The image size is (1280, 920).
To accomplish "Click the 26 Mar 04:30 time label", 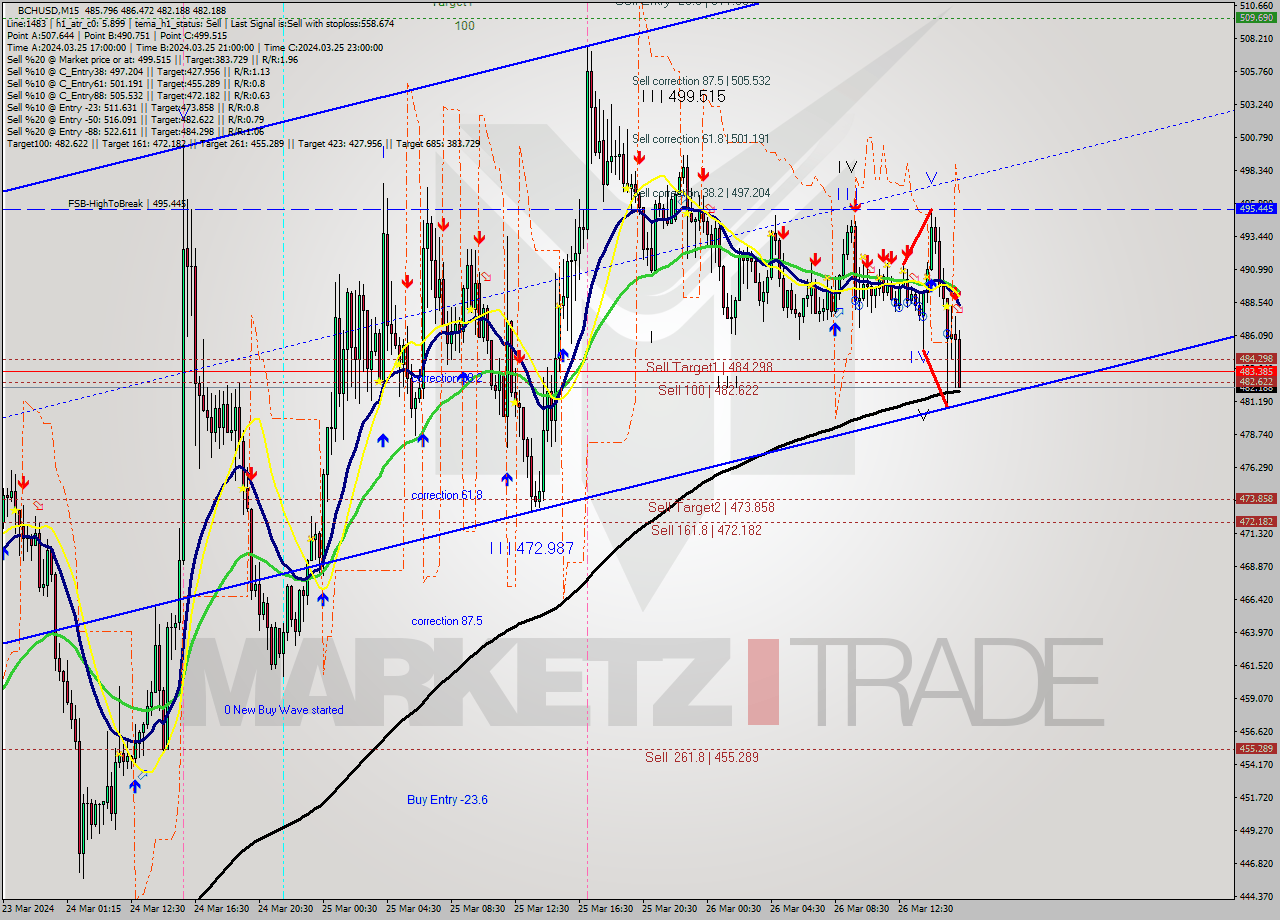I will [796, 910].
